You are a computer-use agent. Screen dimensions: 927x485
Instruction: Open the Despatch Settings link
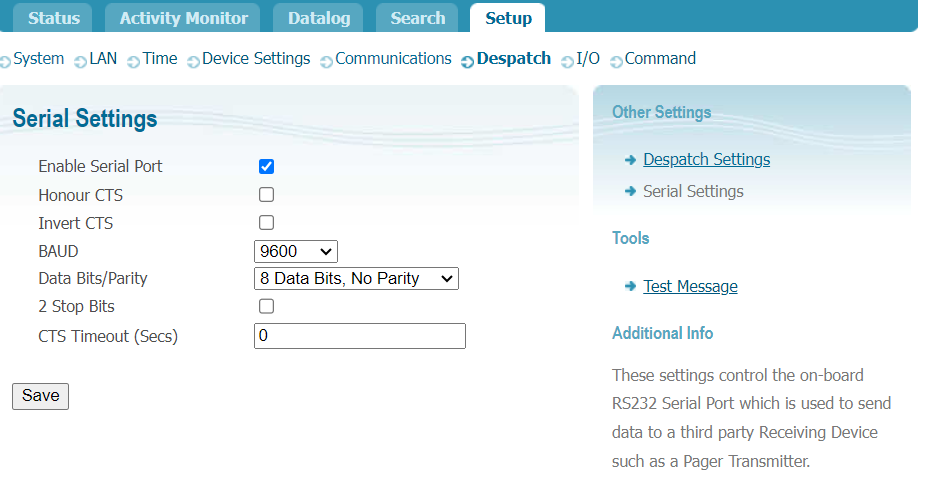706,160
